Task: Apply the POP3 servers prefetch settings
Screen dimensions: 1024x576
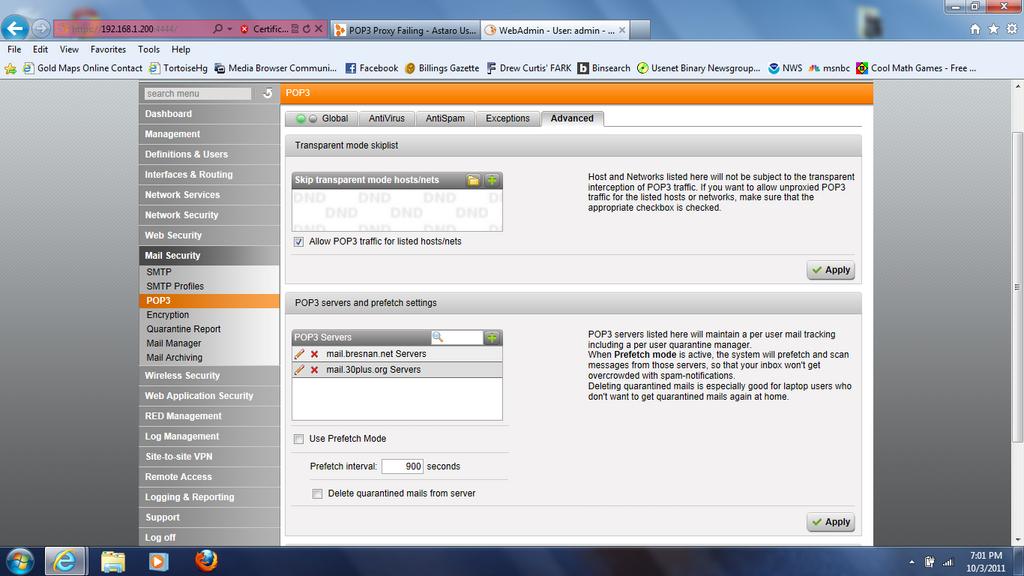Action: click(831, 522)
